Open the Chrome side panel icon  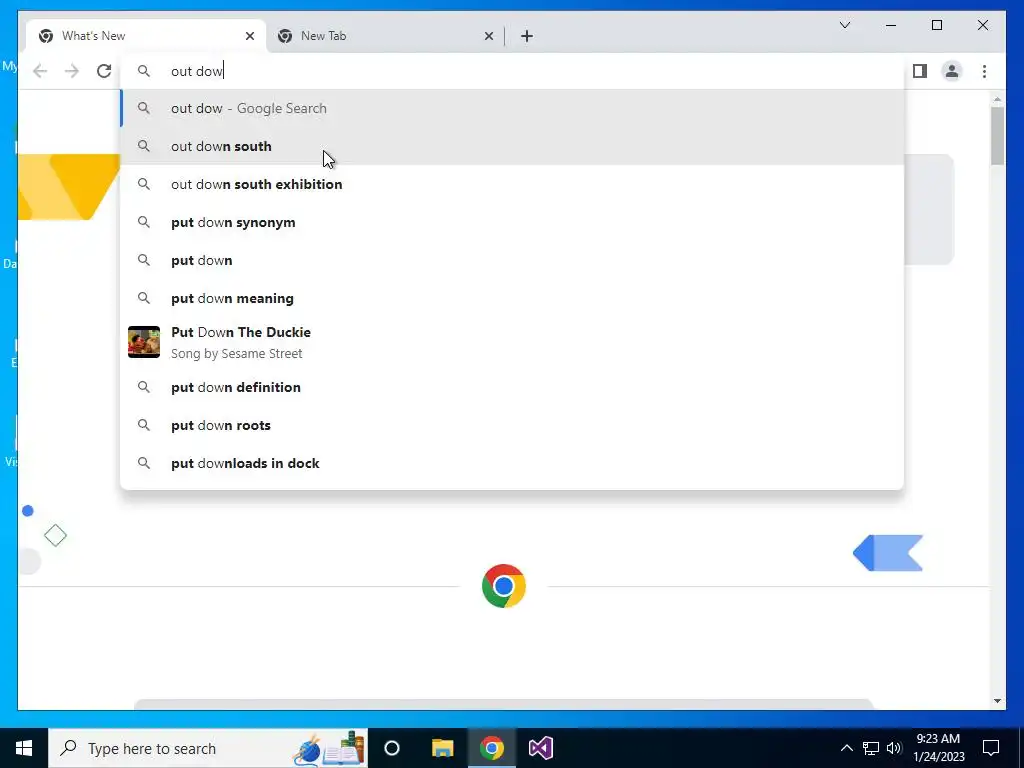(920, 71)
